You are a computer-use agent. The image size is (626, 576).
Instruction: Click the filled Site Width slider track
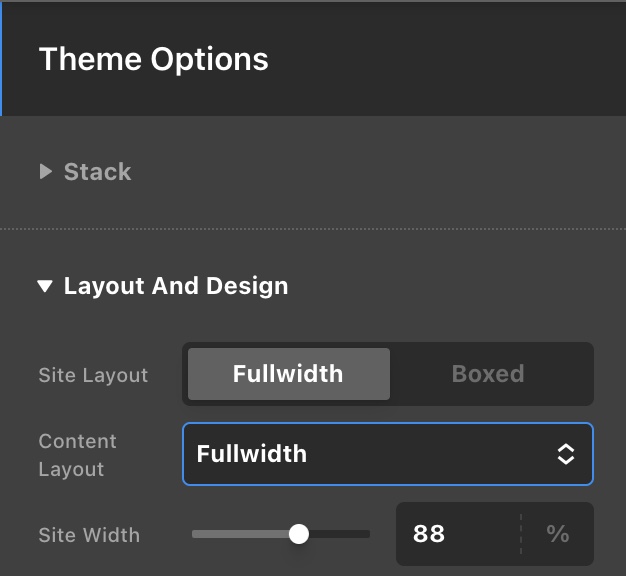[x=240, y=534]
